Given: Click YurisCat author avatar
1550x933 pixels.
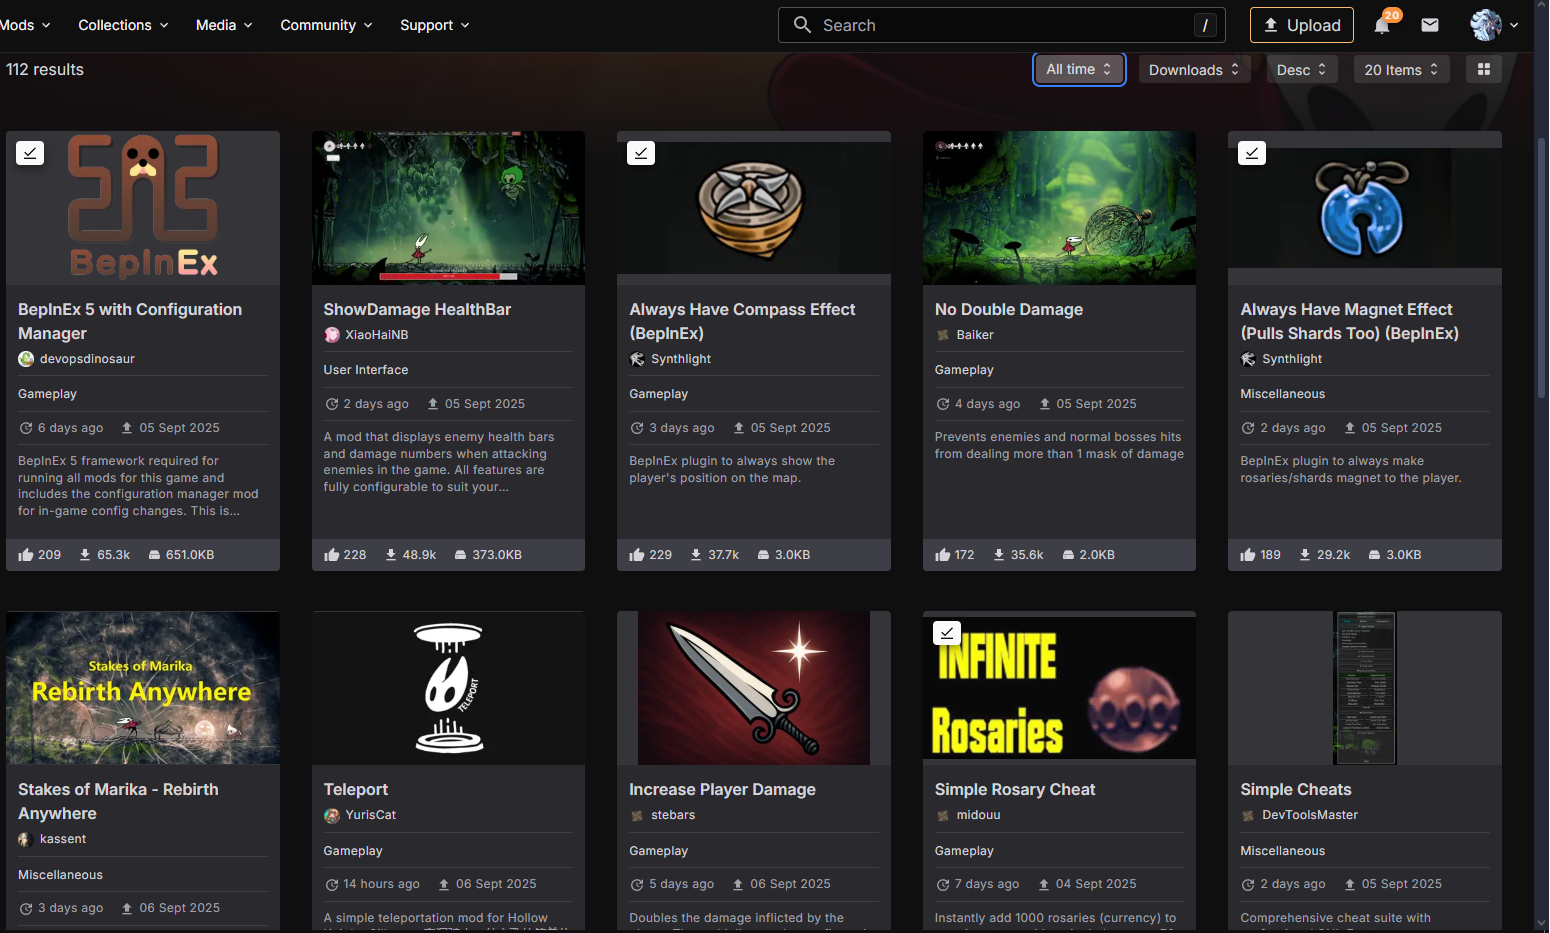Looking at the screenshot, I should [332, 815].
